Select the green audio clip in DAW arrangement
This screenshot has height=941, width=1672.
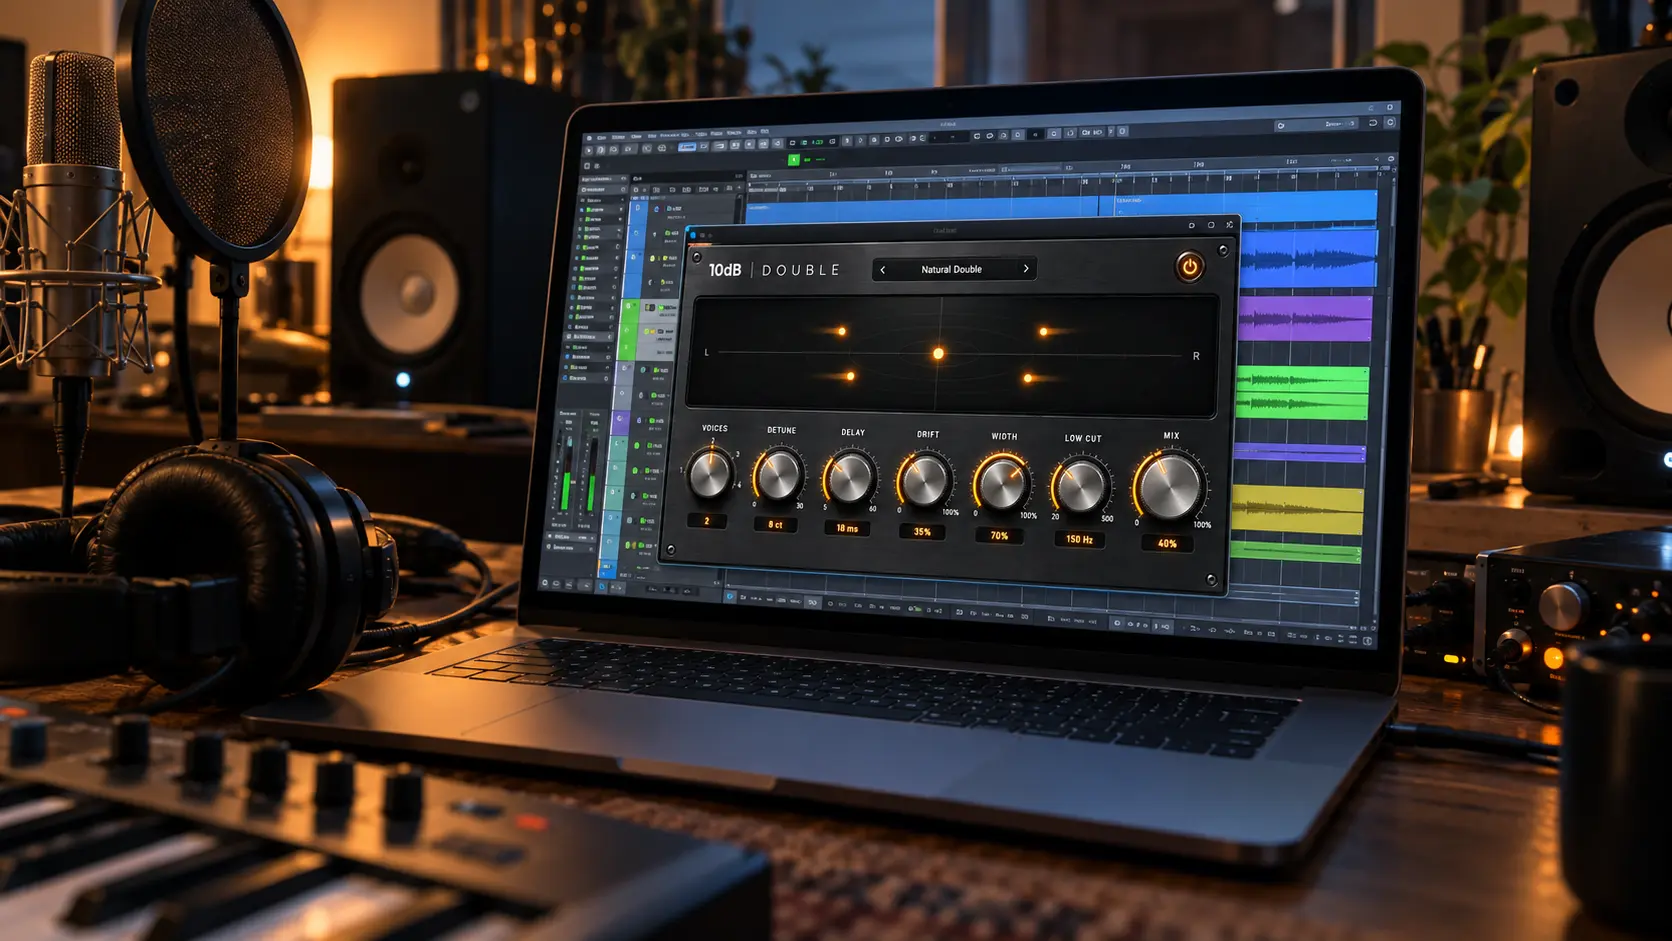(1302, 392)
